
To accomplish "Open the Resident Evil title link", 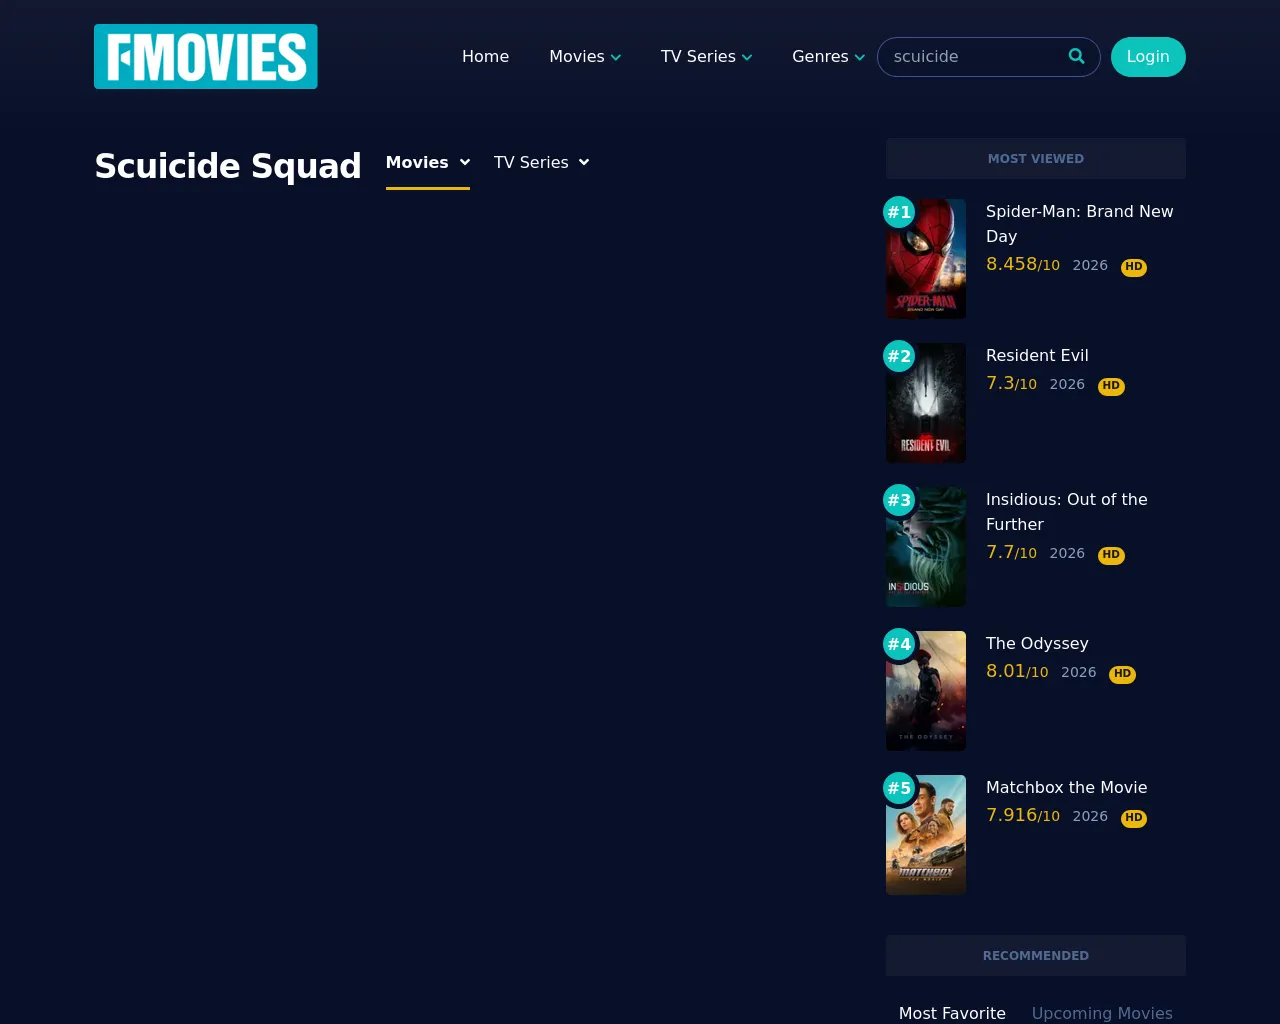I will pos(1037,355).
